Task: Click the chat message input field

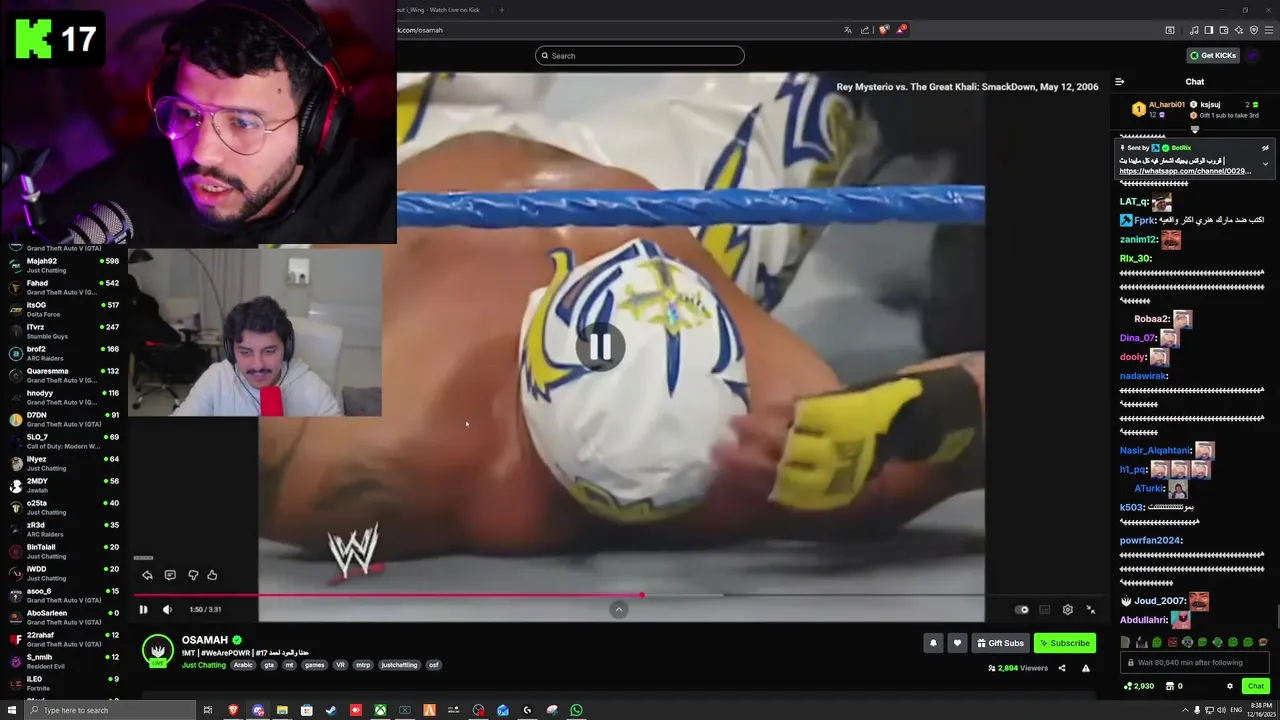Action: 1196,662
